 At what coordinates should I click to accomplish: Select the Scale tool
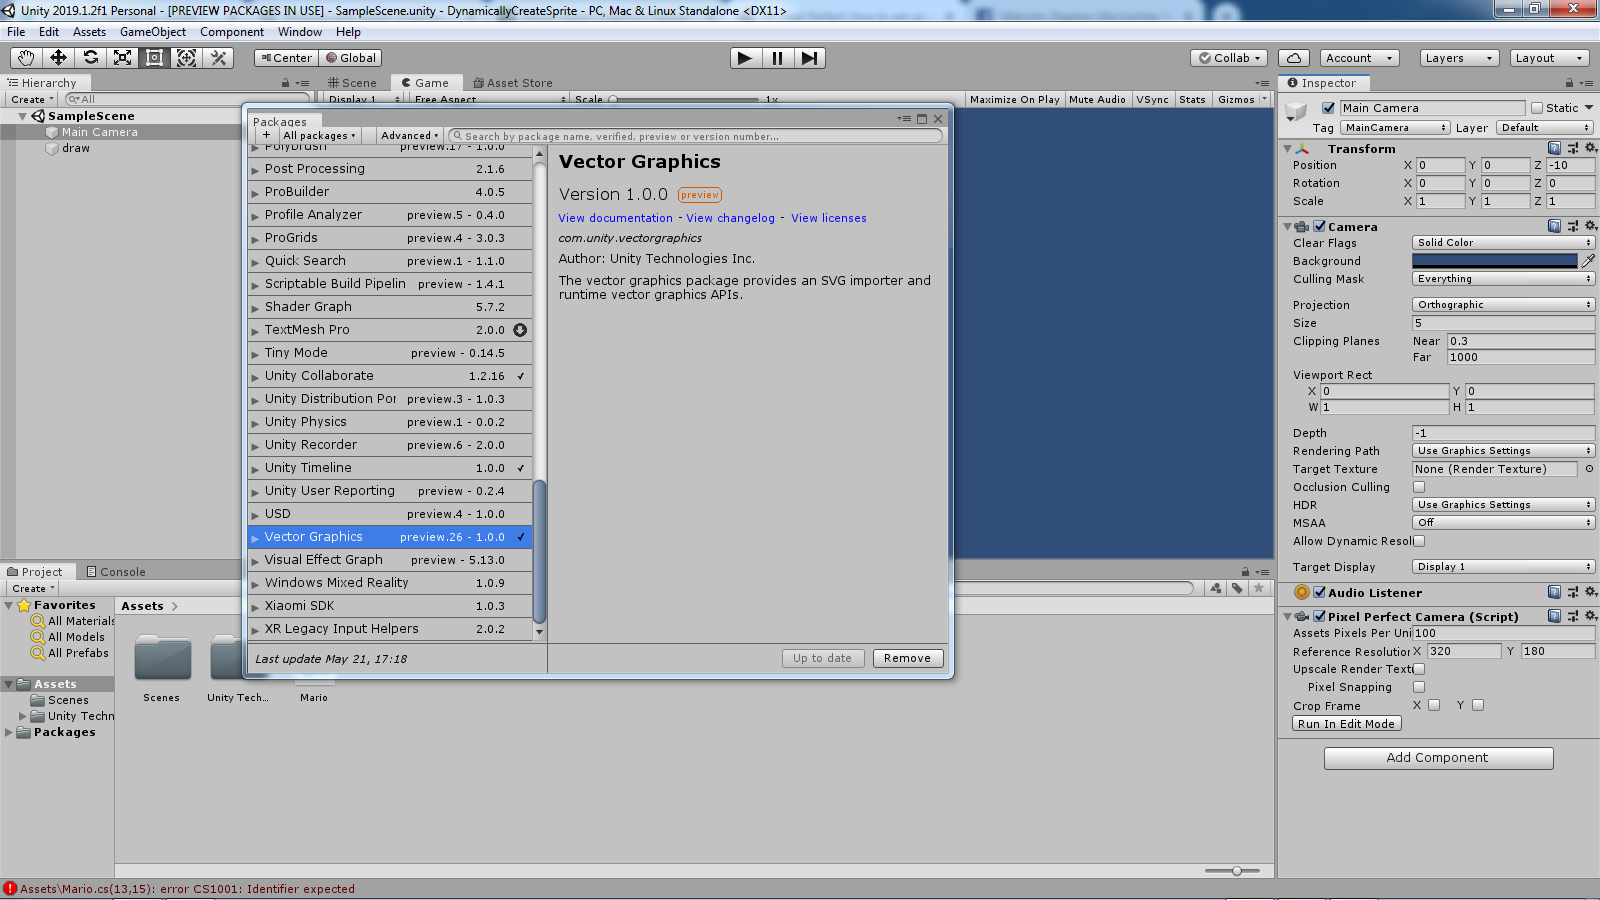[123, 57]
